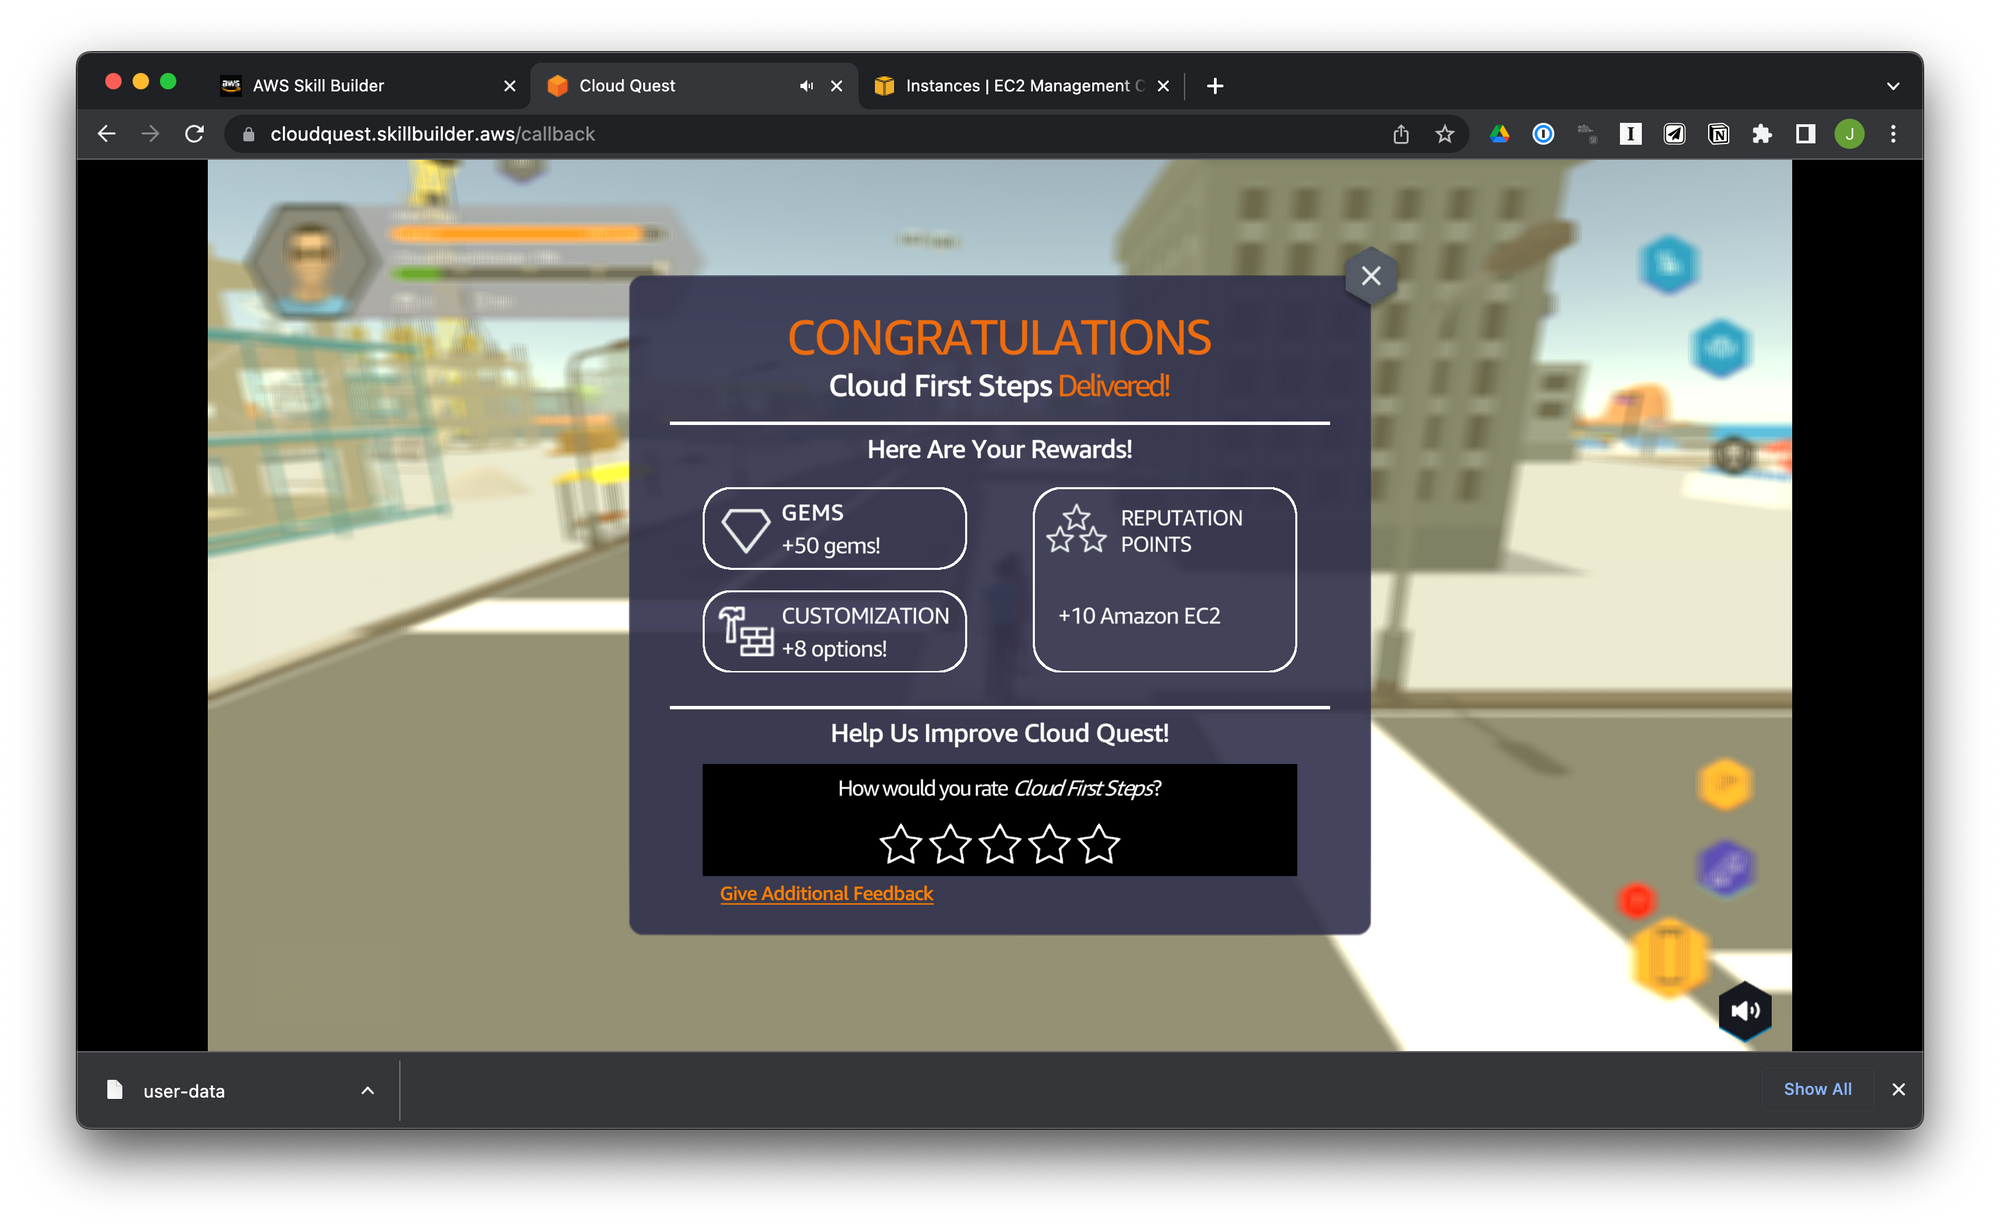Click the arrow-in-square extension icon

tap(1674, 134)
